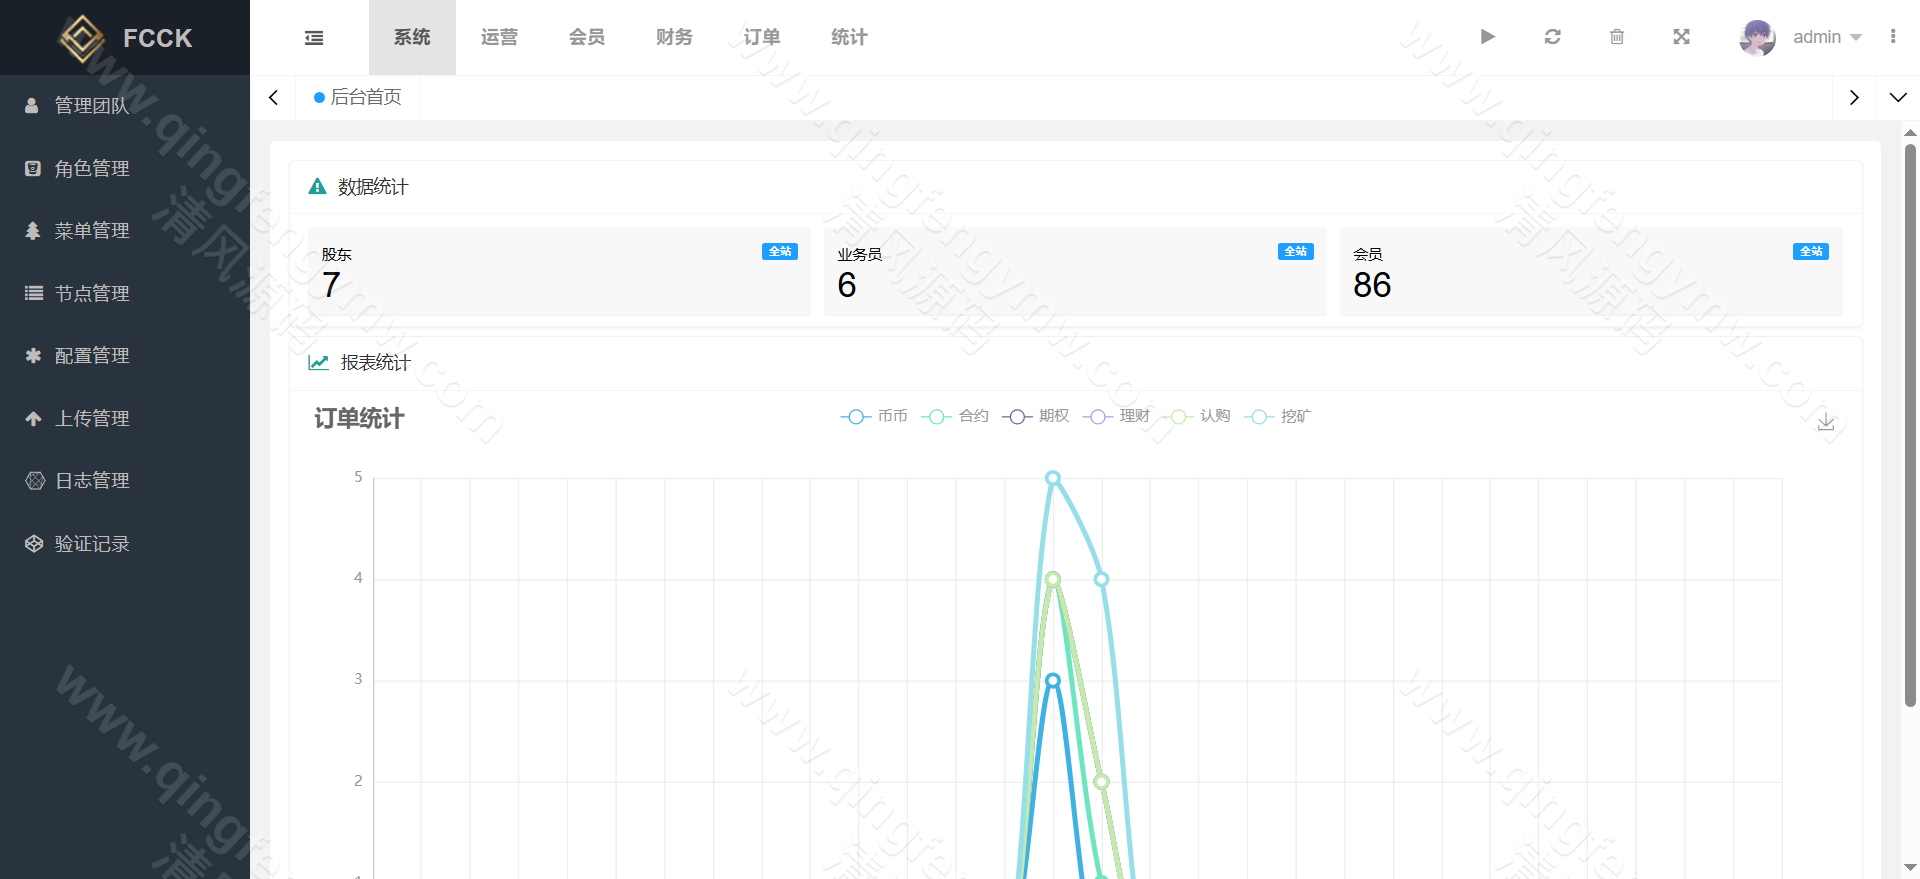Hide the 期权 series in the legend
Viewport: 1920px width, 879px height.
[1036, 416]
